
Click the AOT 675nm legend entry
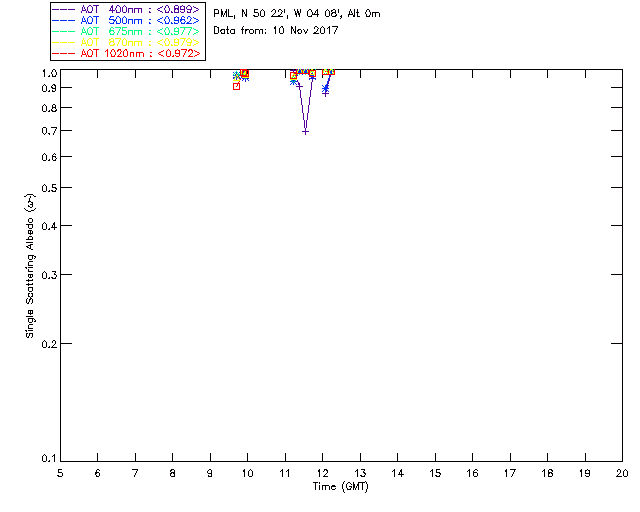(x=126, y=31)
